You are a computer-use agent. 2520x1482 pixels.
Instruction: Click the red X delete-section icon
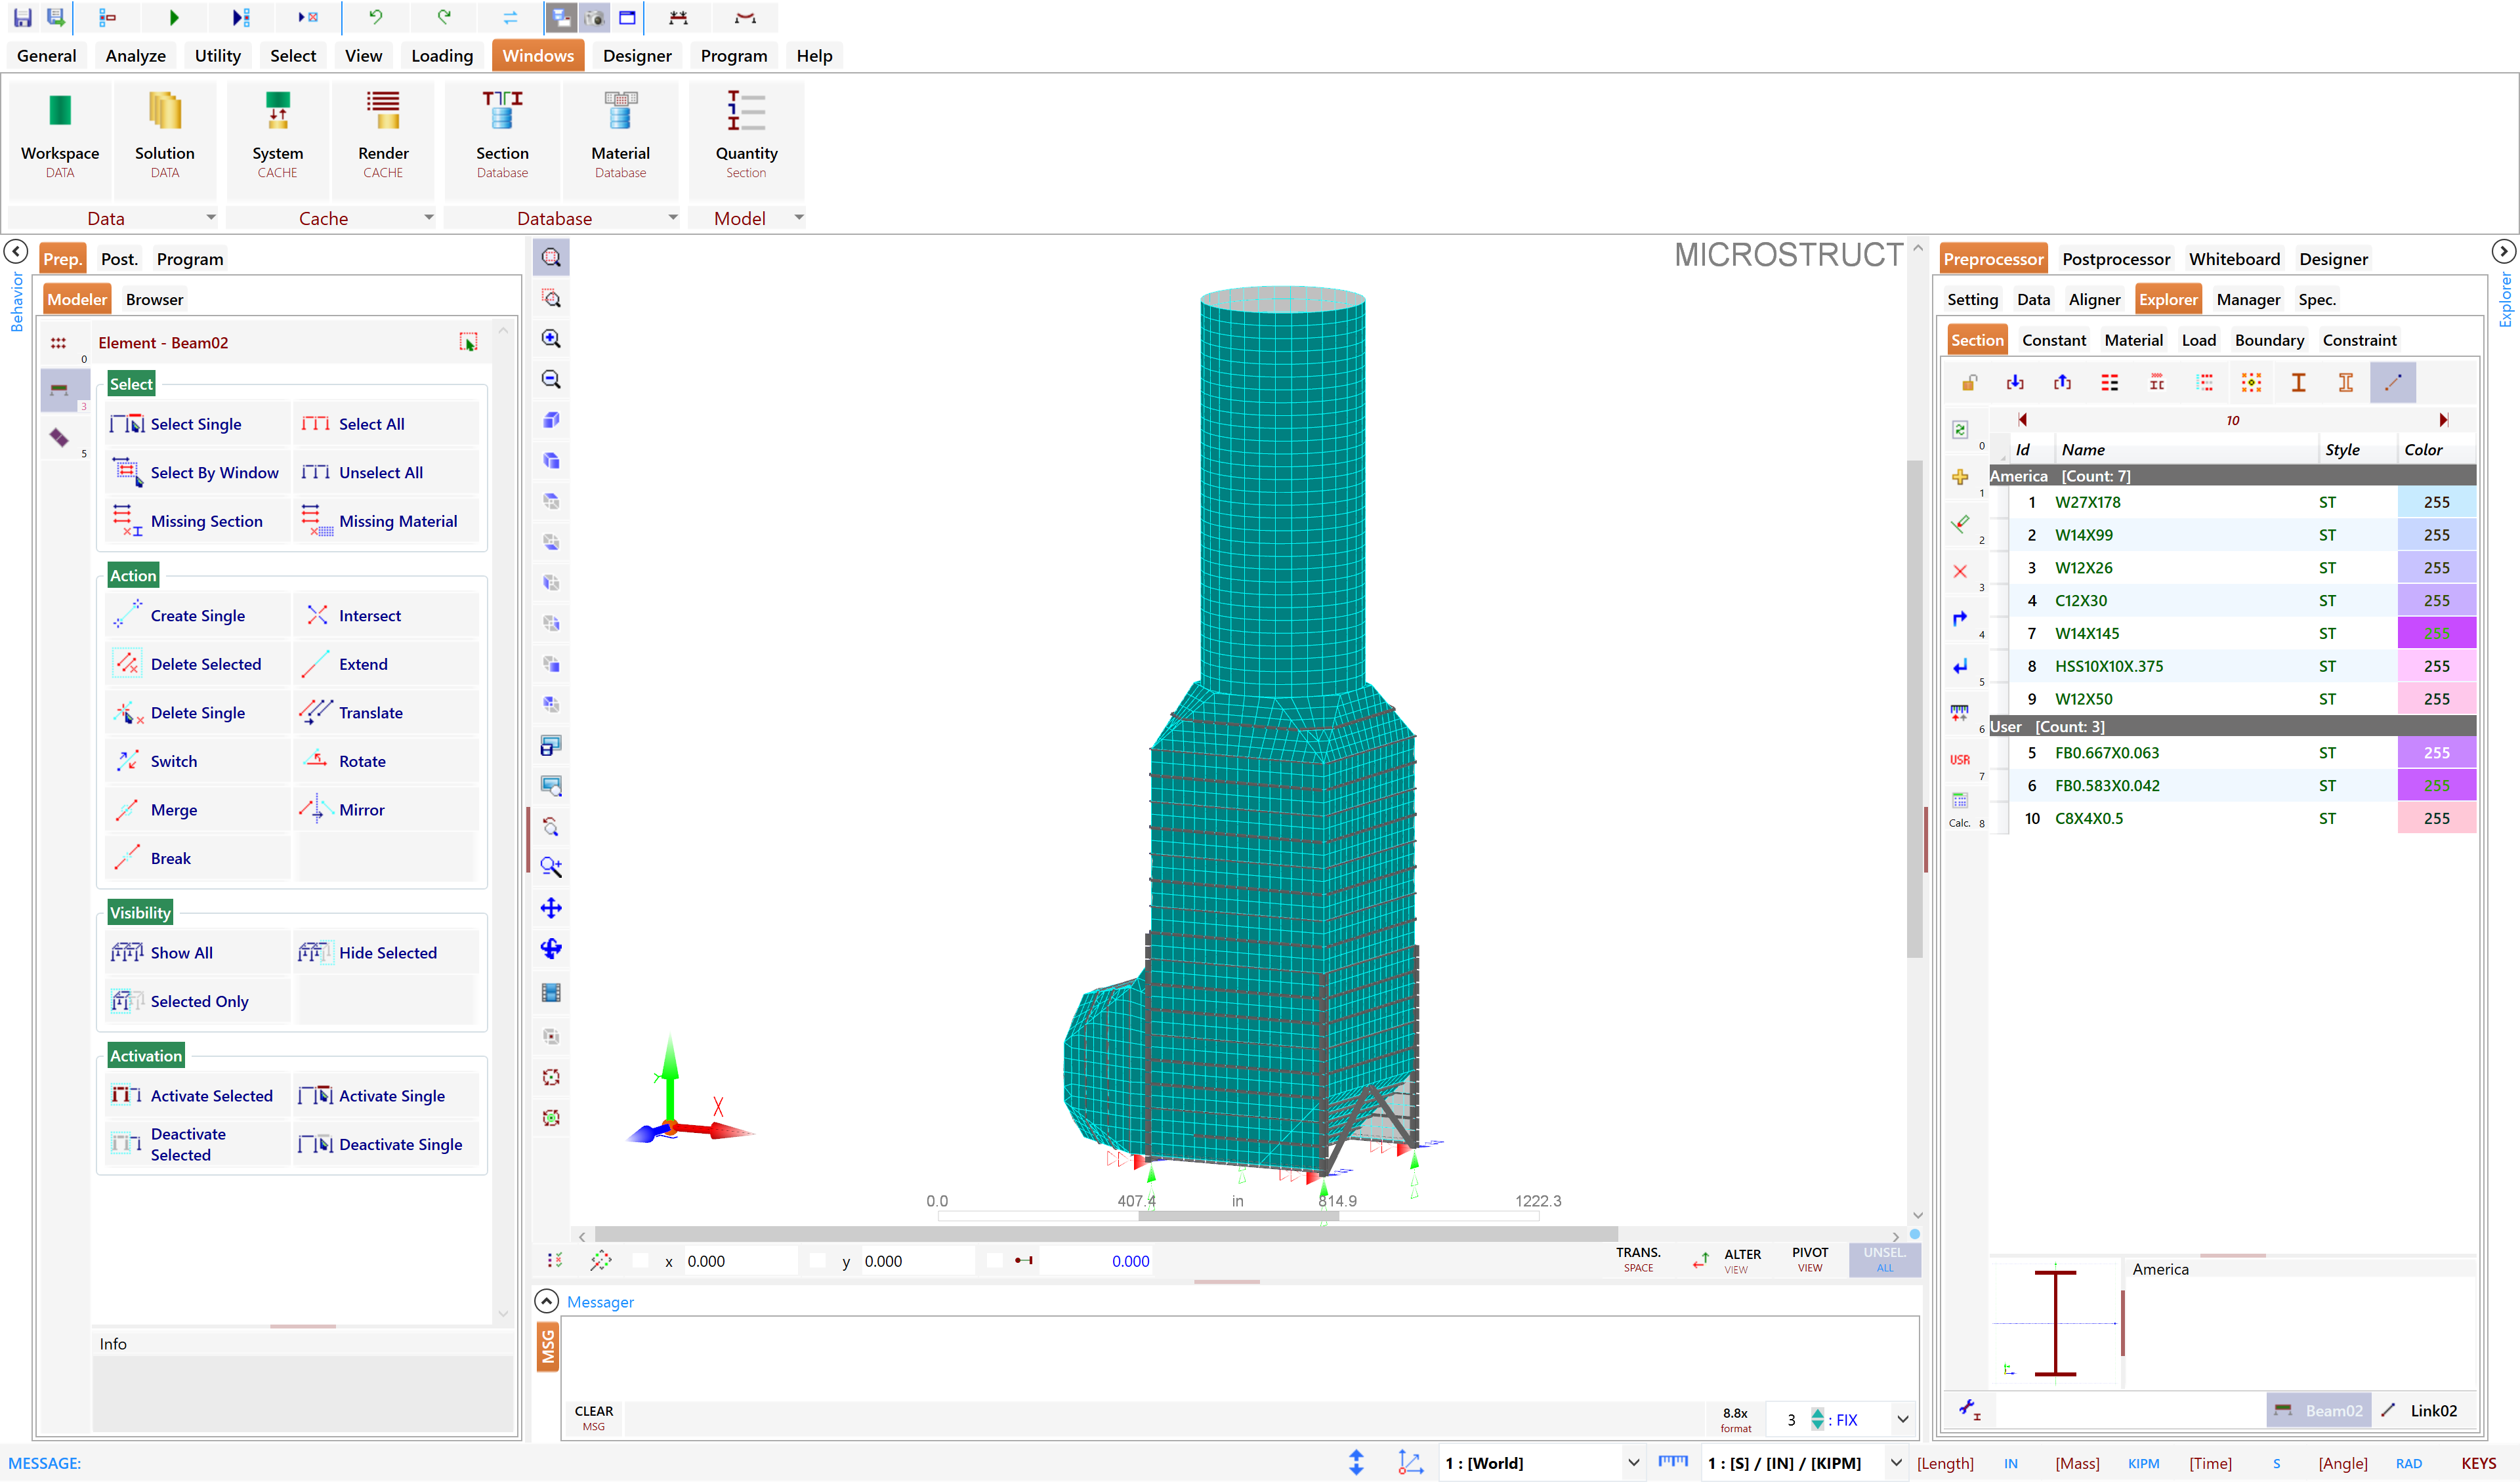point(1960,572)
